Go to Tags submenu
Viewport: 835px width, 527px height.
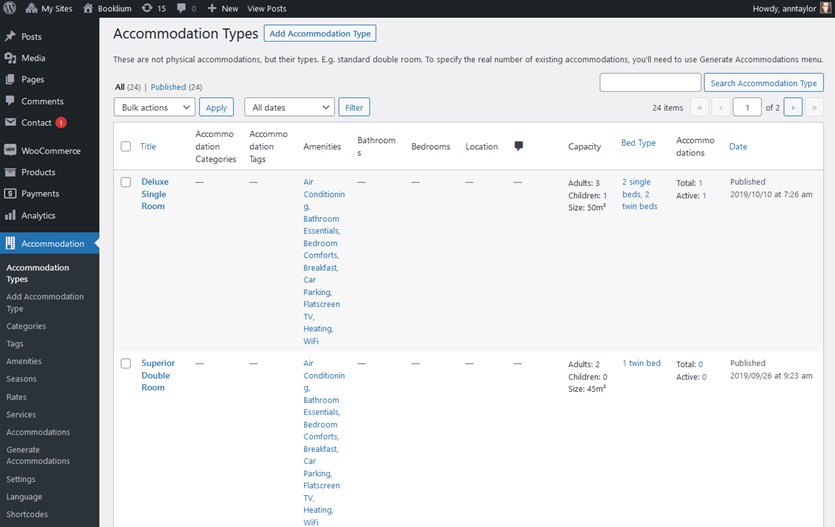[x=15, y=343]
